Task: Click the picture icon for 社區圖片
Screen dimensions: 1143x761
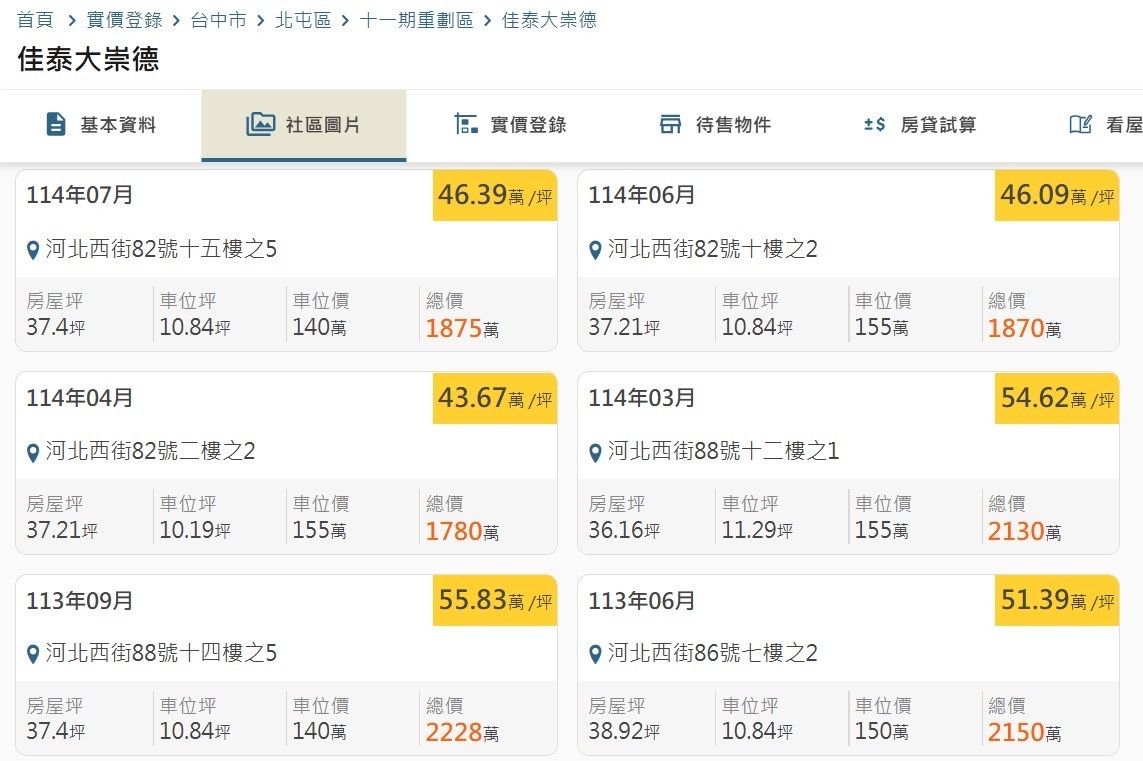Action: click(260, 125)
